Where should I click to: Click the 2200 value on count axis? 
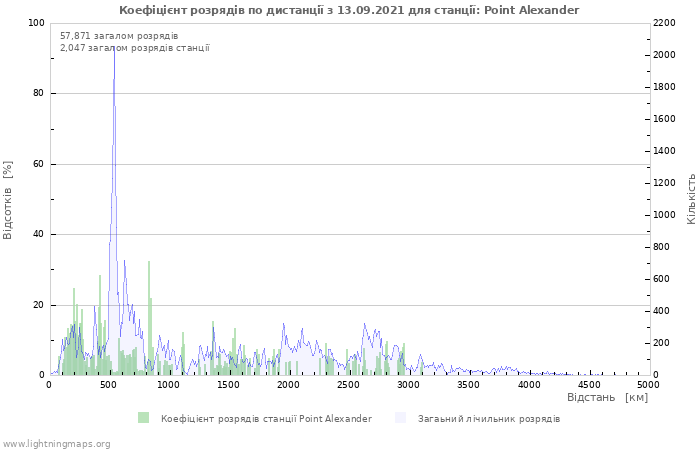pos(665,23)
